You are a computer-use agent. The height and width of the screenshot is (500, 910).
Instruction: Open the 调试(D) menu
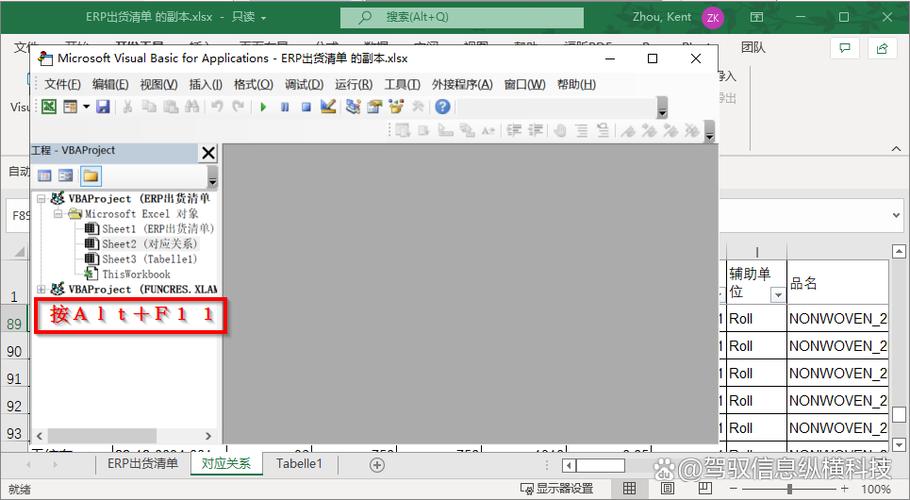[x=304, y=85]
